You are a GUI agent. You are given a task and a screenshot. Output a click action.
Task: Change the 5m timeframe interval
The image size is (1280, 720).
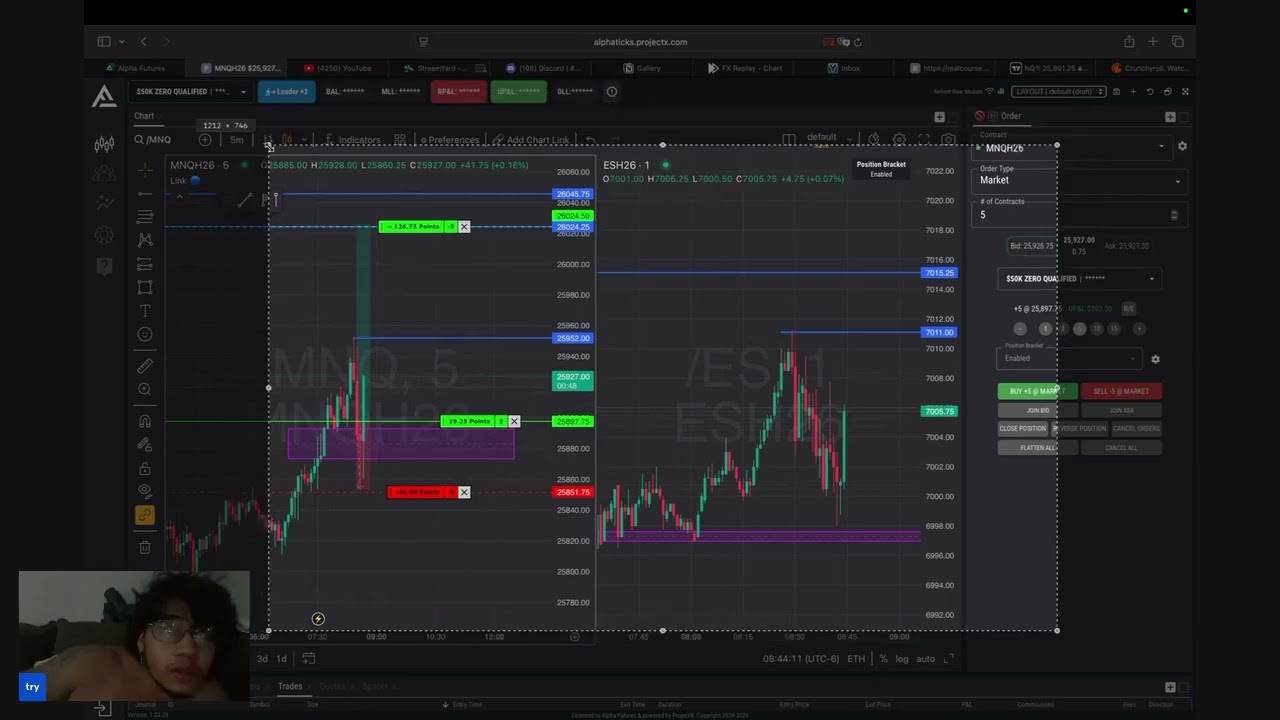pyautogui.click(x=237, y=140)
